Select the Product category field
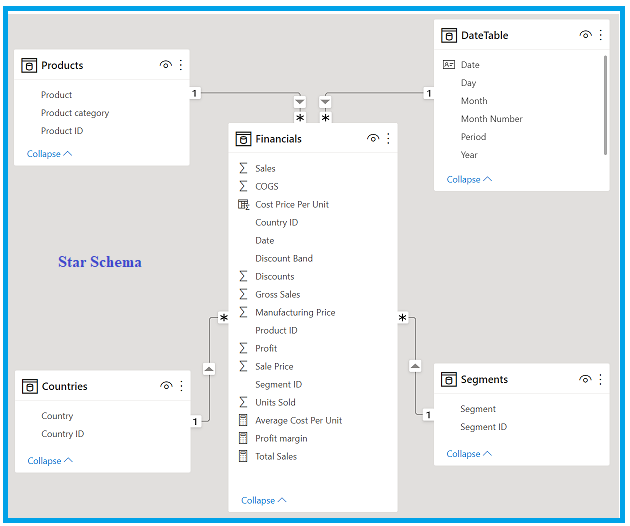Image resolution: width=630 pixels, height=526 pixels. [75, 113]
